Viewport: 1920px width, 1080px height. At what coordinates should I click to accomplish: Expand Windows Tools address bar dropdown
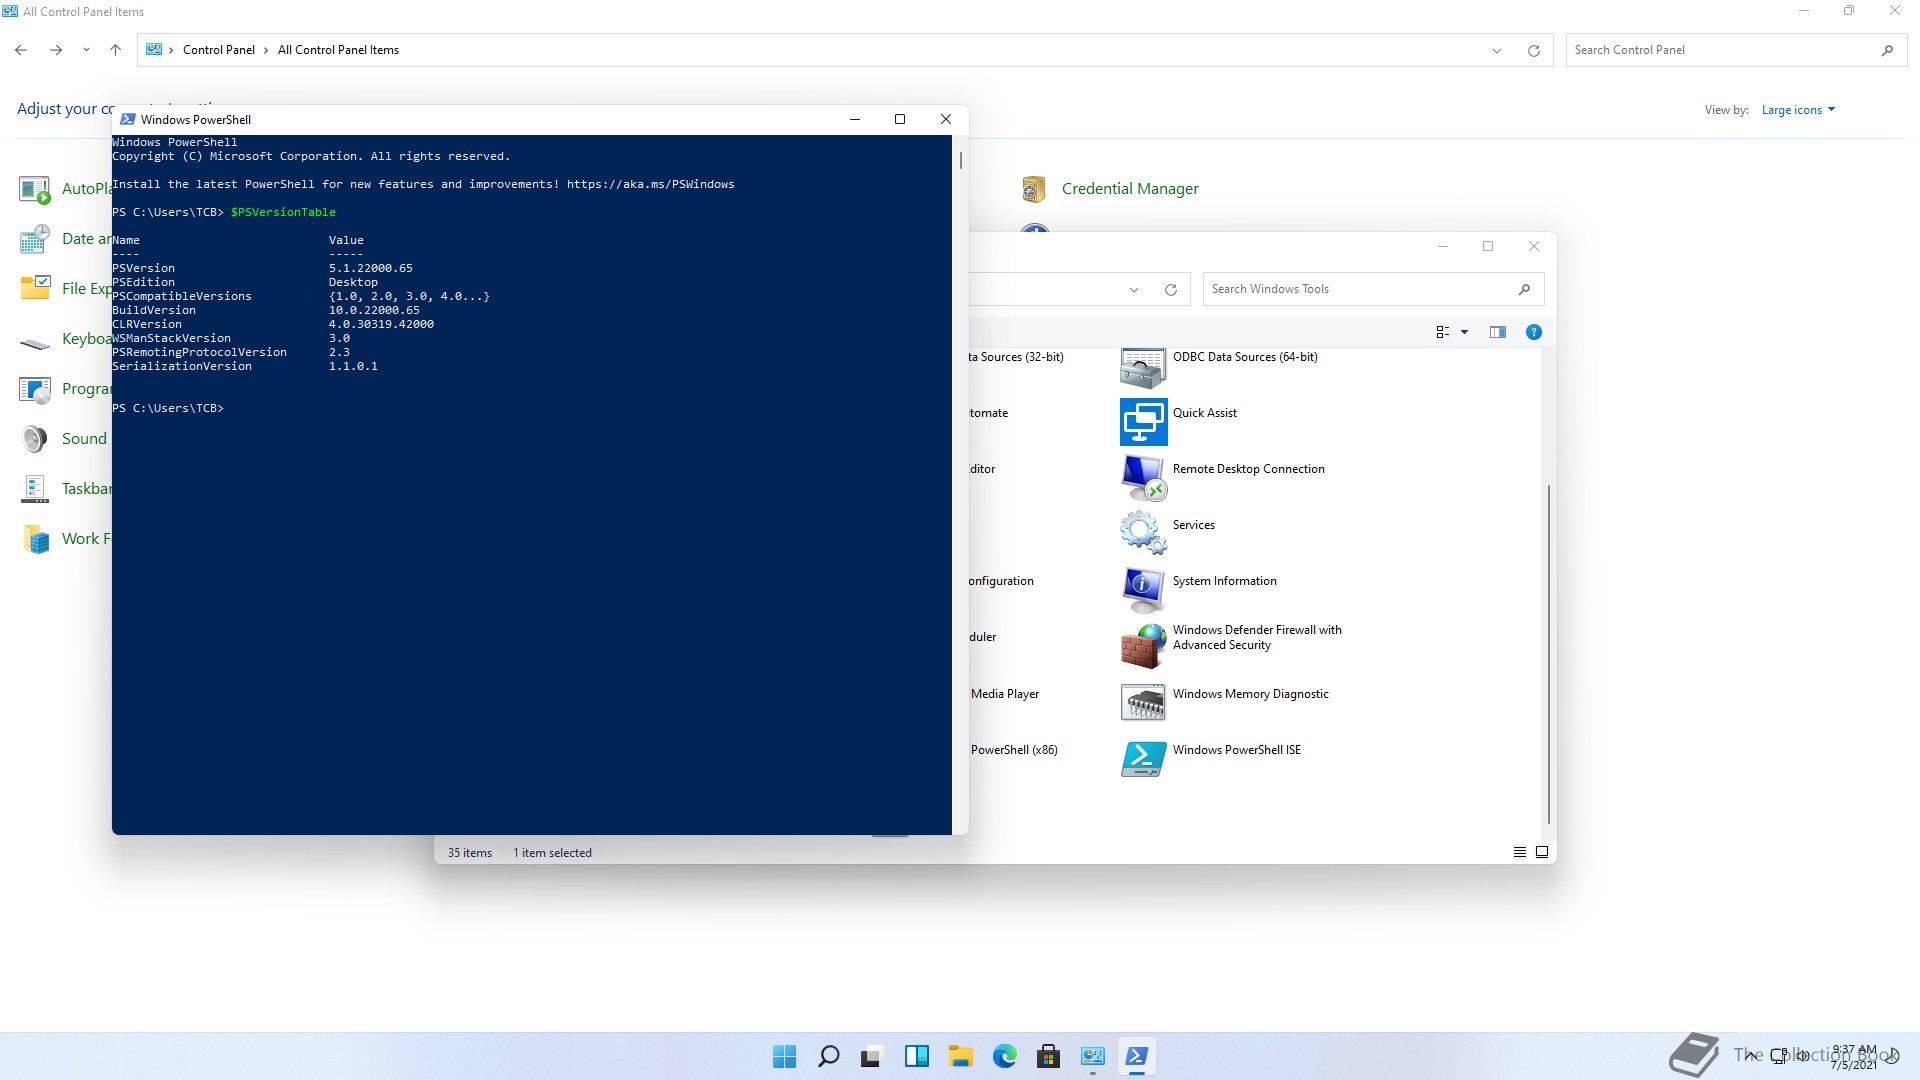[1134, 289]
